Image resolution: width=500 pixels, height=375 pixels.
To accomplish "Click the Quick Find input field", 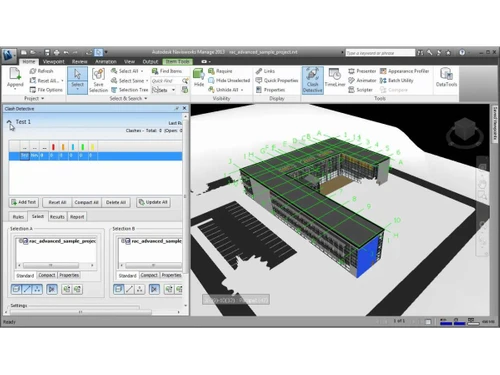I will tap(166, 81).
